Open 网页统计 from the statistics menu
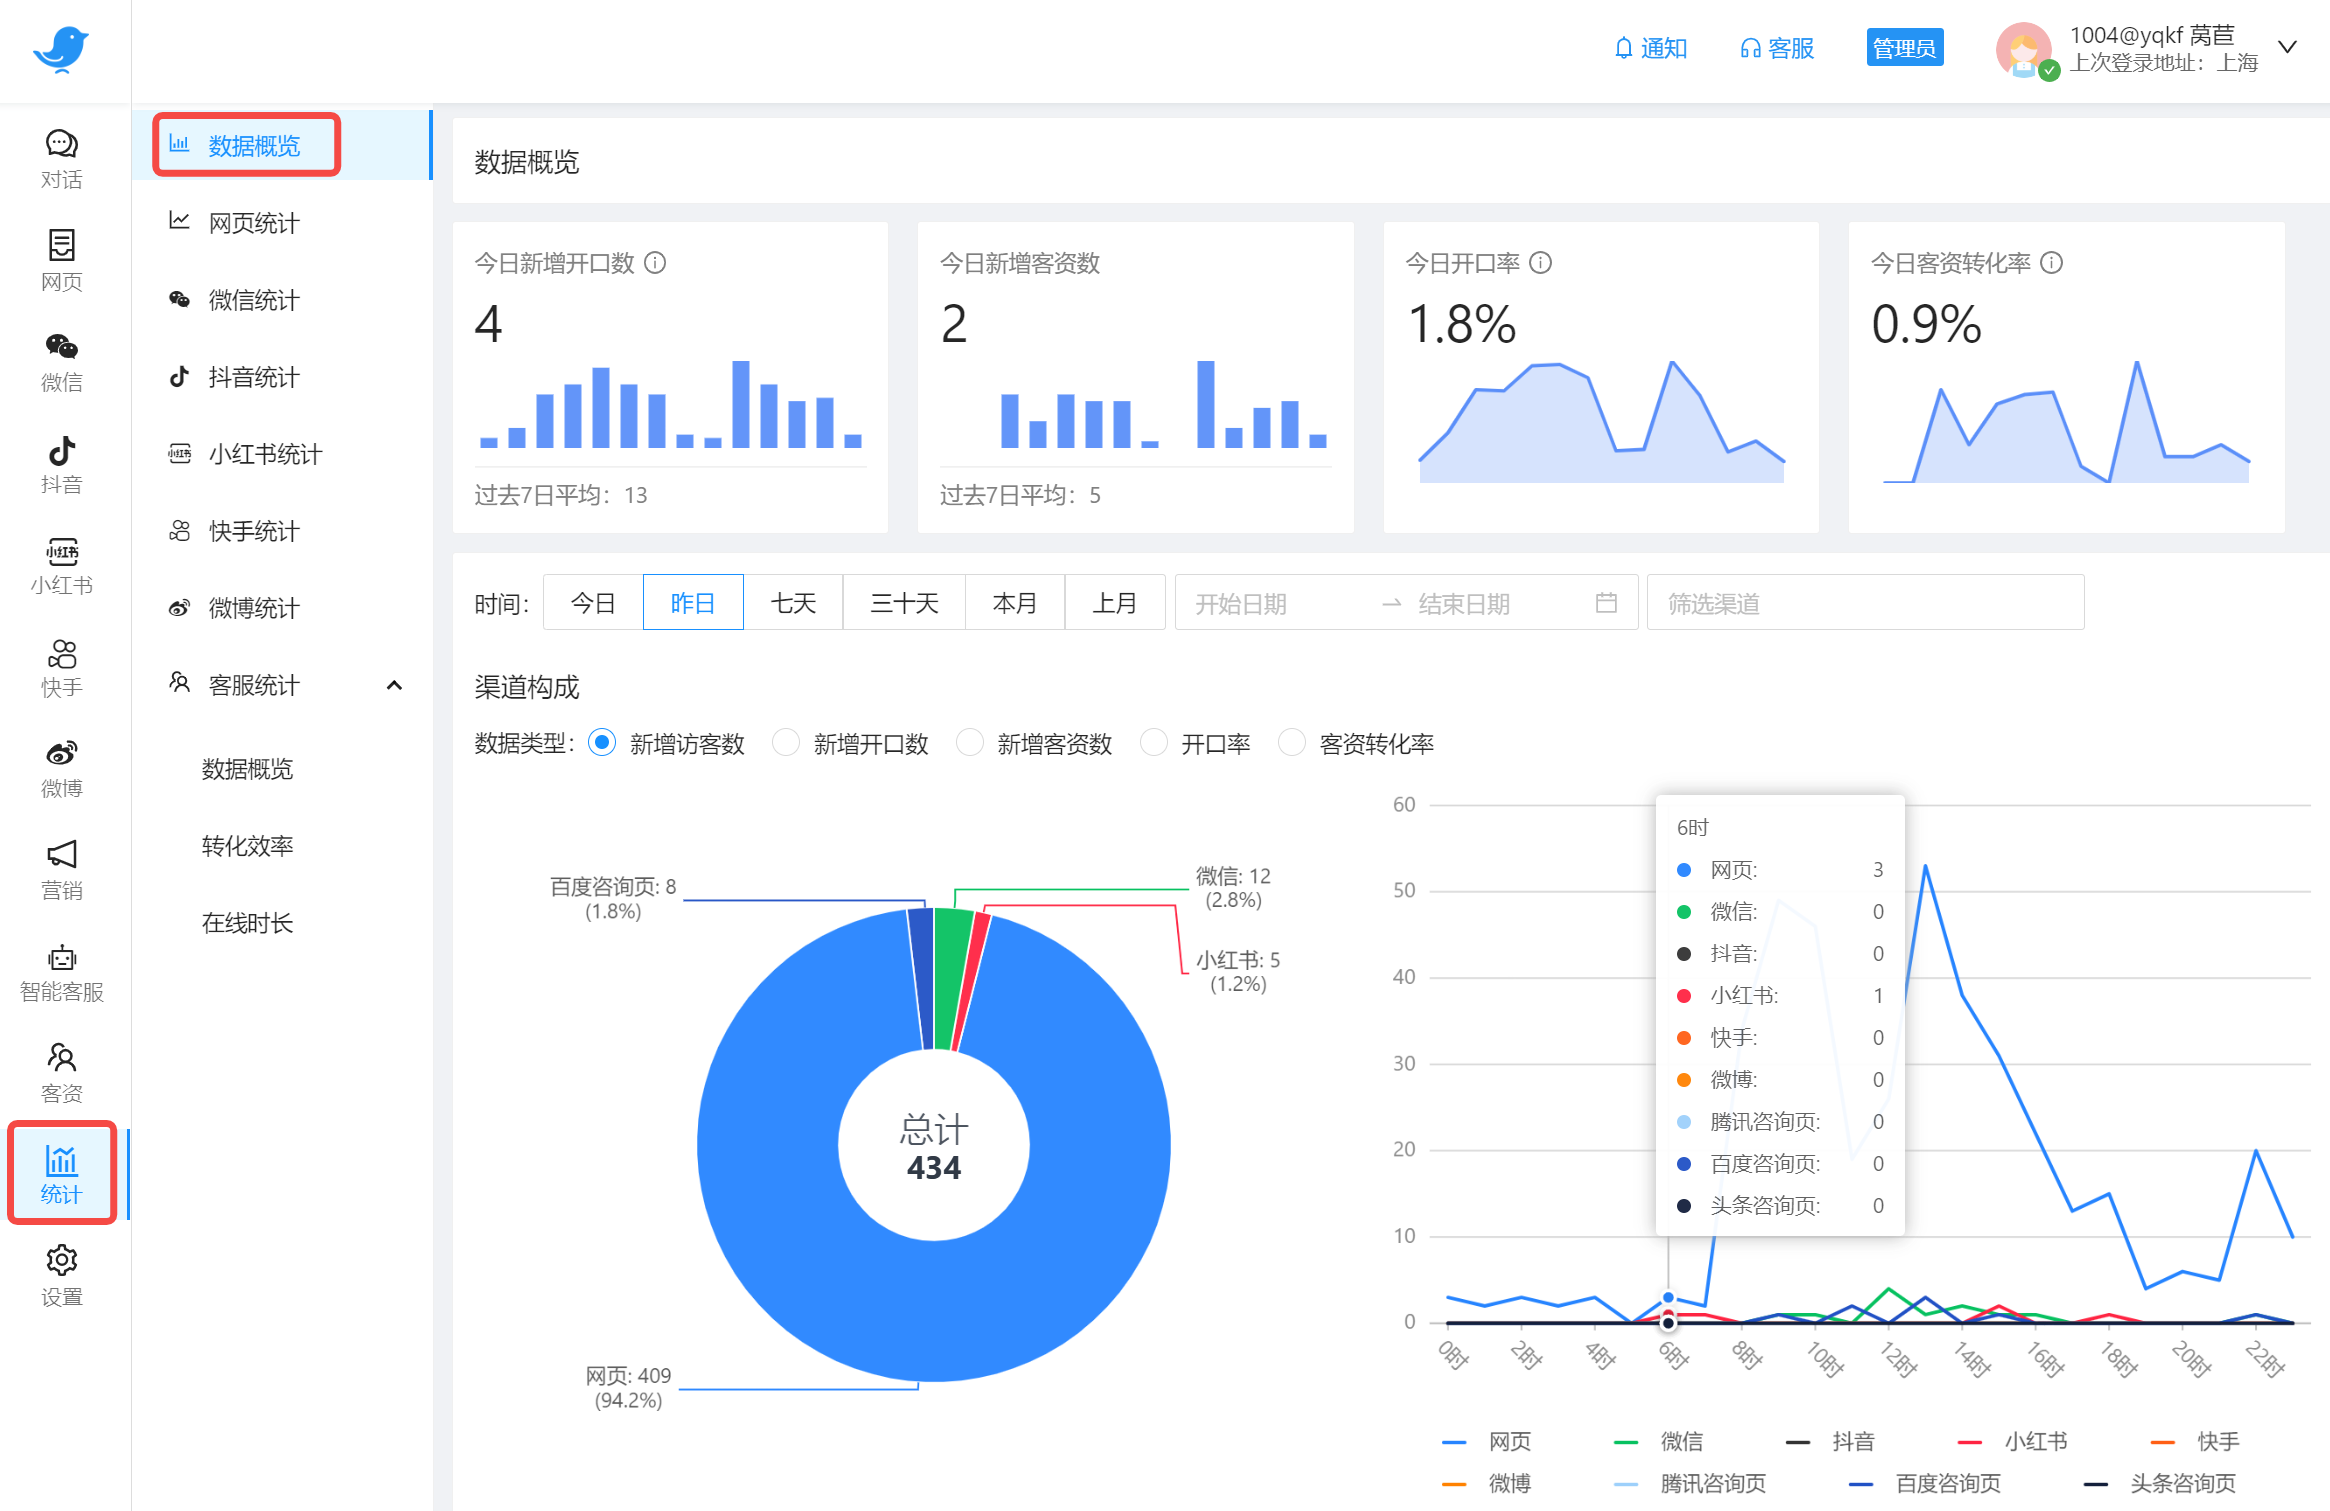 [x=252, y=222]
